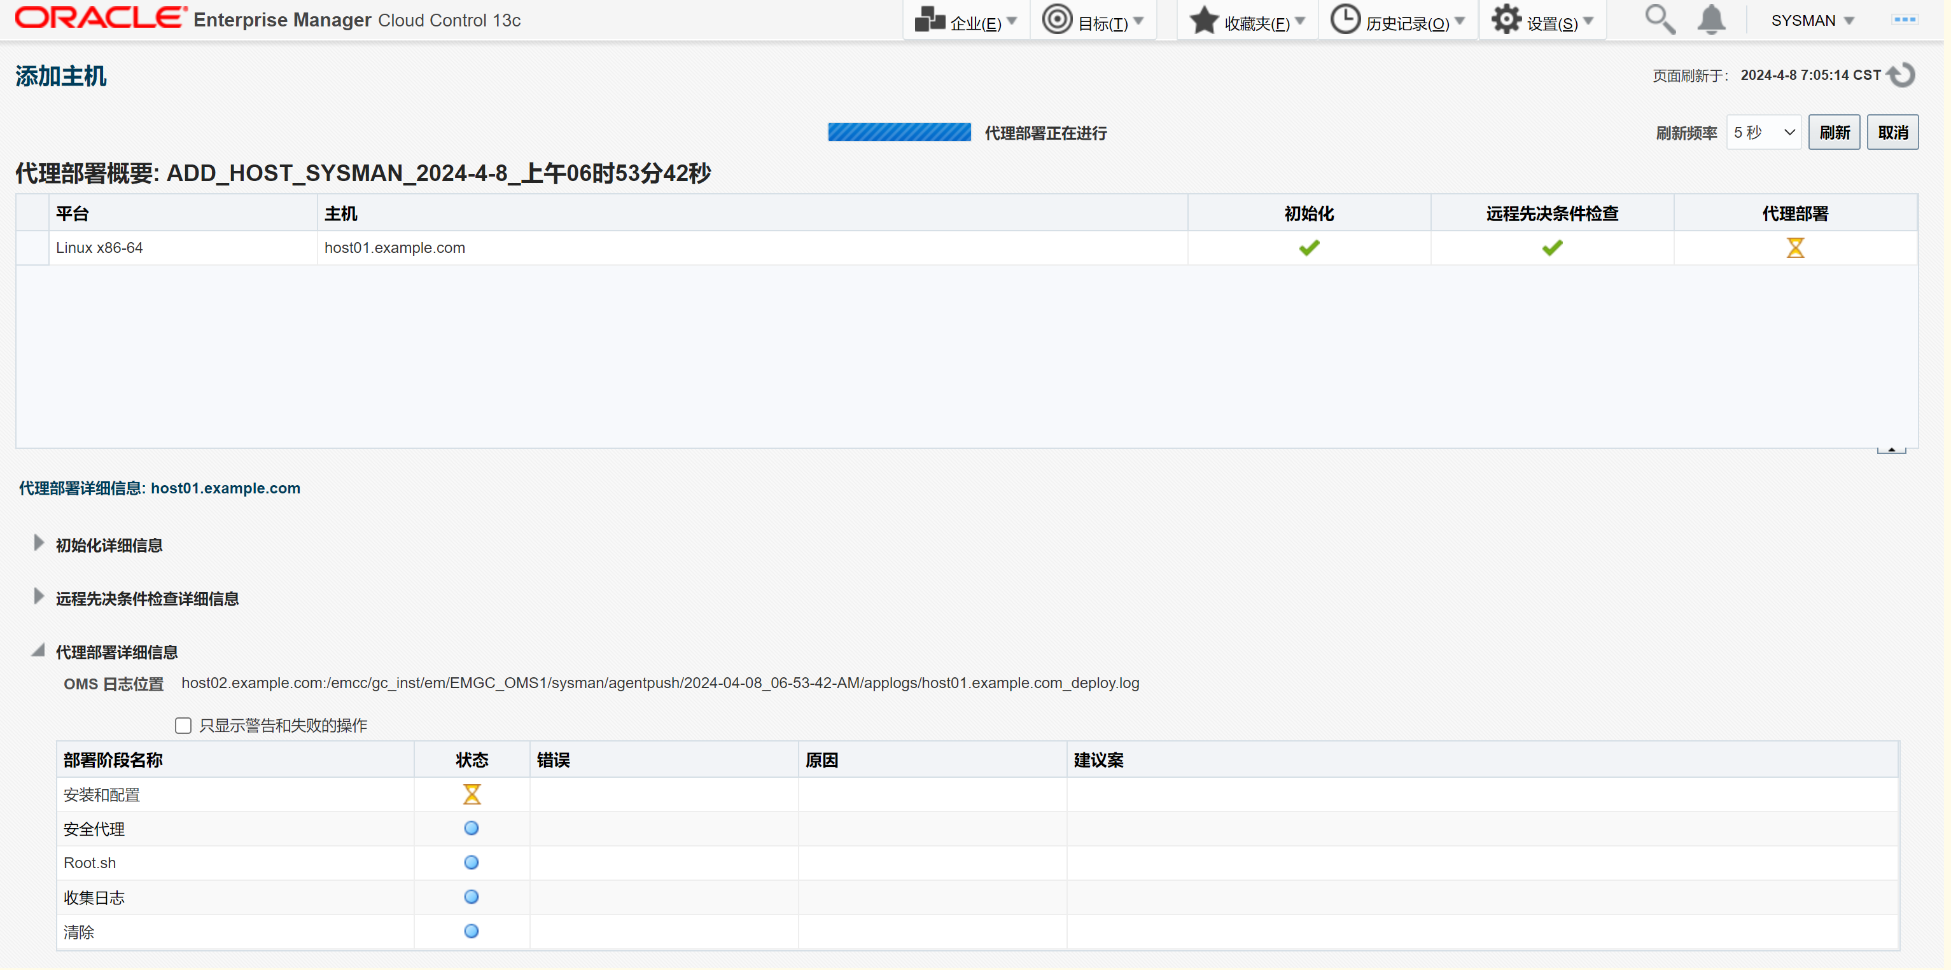Image resolution: width=1951 pixels, height=970 pixels.
Task: Click the 目标 target icon
Action: pos(1057,19)
